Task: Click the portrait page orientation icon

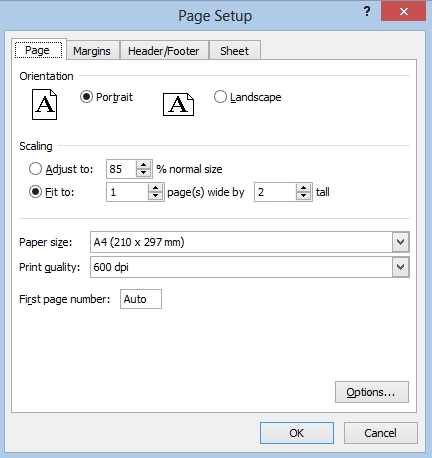Action: (x=44, y=104)
